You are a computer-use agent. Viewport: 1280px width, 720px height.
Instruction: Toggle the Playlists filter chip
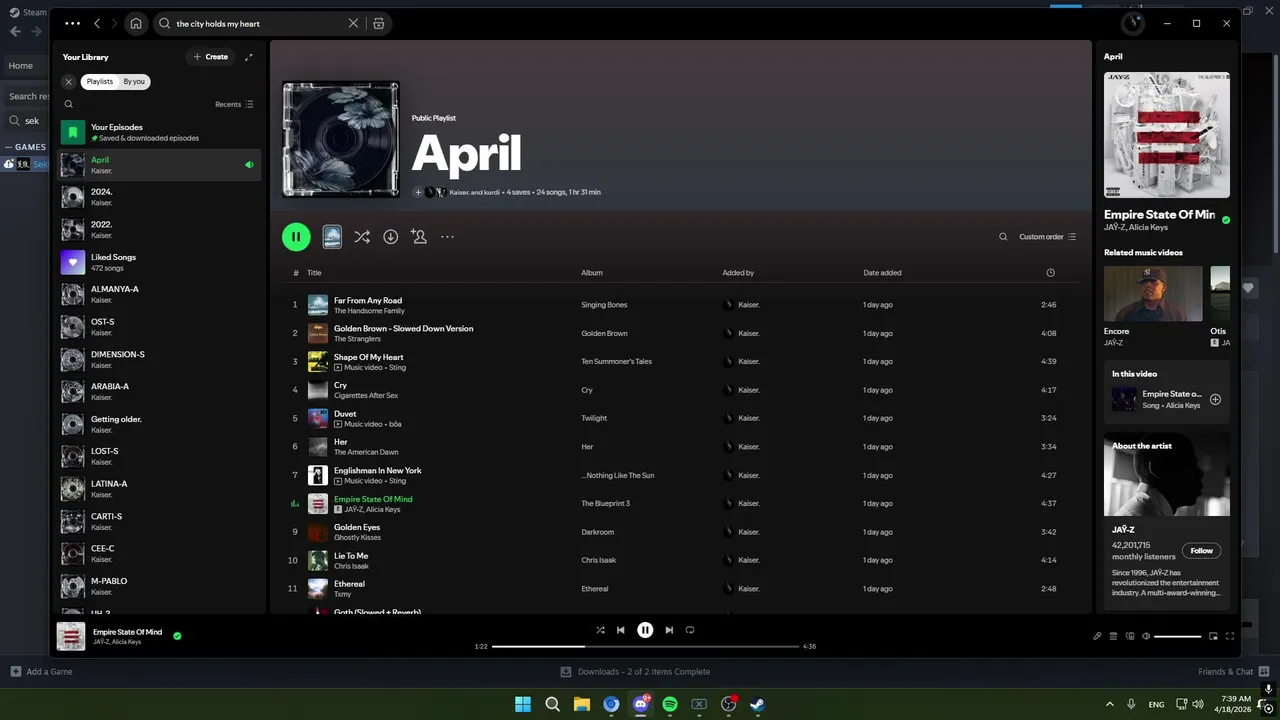pyautogui.click(x=100, y=82)
